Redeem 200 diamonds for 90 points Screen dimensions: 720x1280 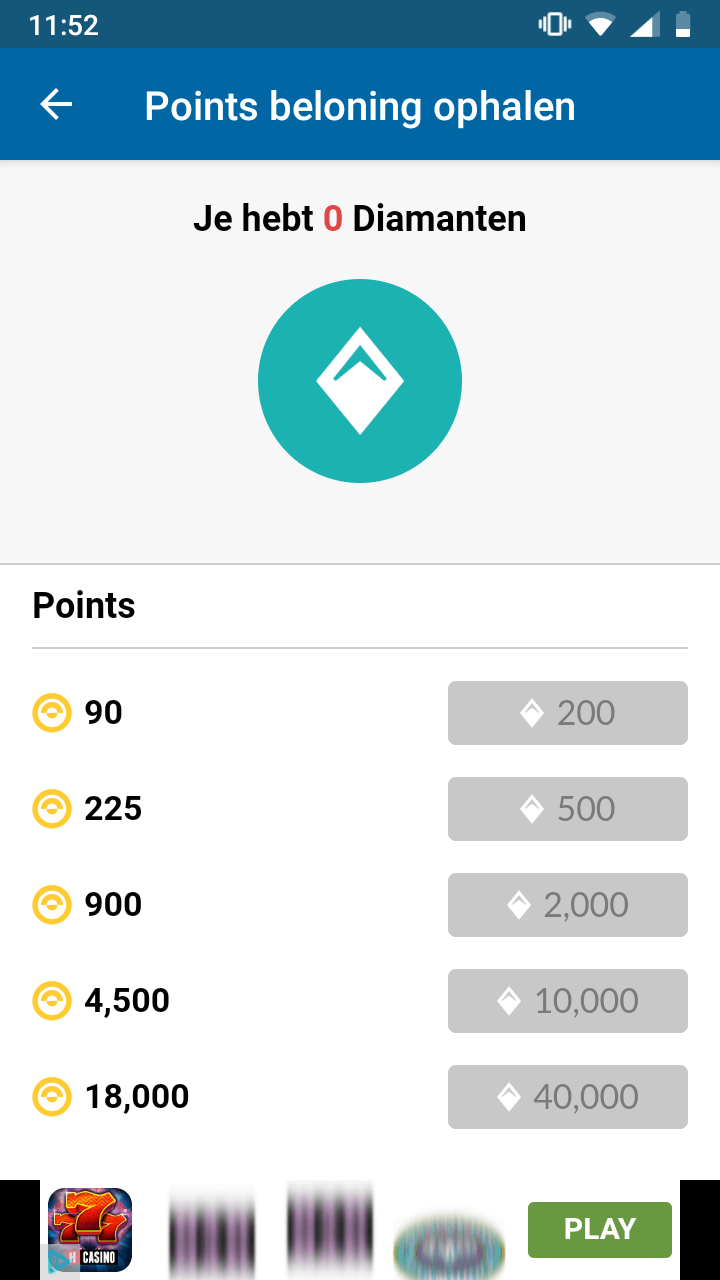[567, 713]
